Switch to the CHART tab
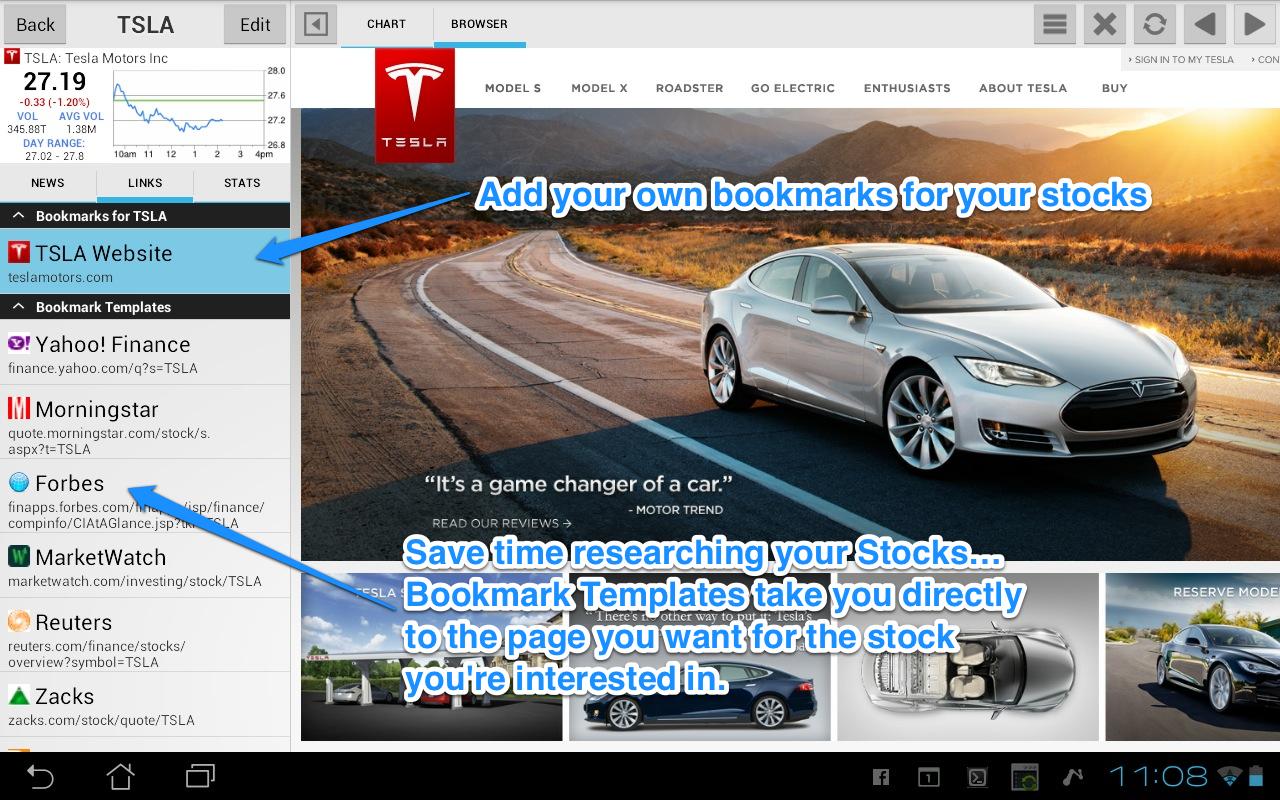The image size is (1280, 800). click(386, 24)
